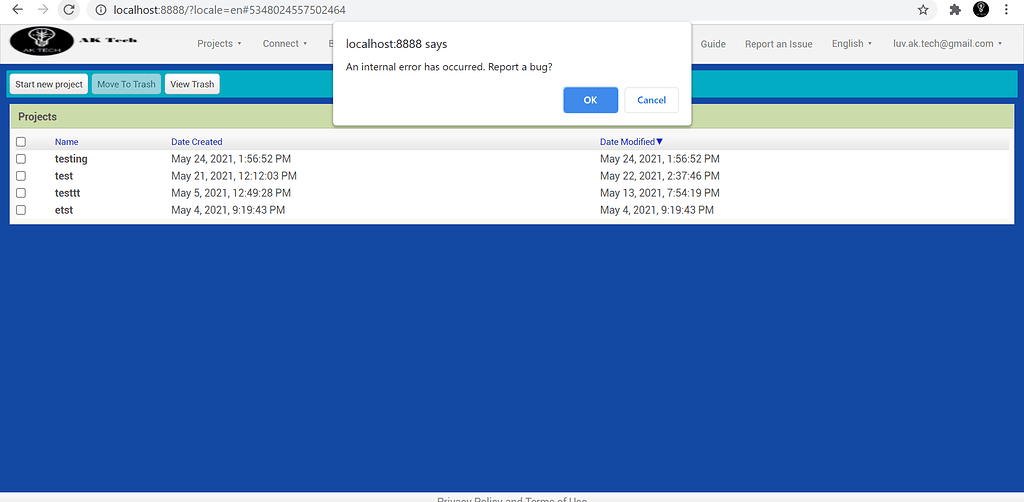
Task: Click Start new project button
Action: [x=49, y=84]
